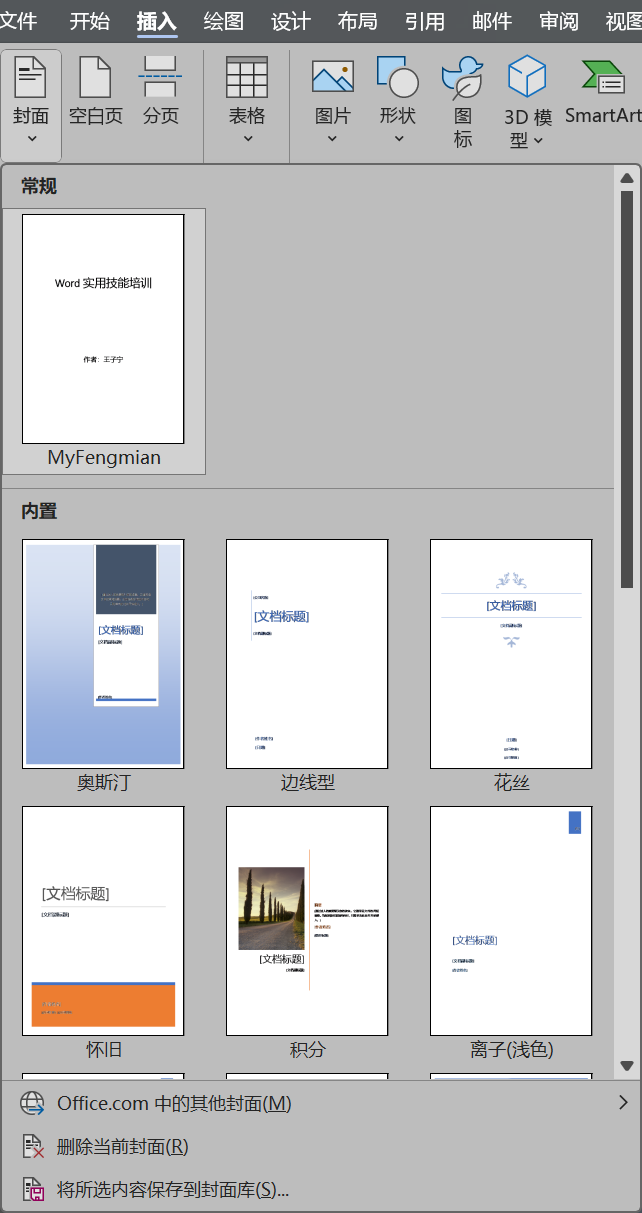This screenshot has width=642, height=1213.
Task: Switch to the 邮件 tab
Action: [x=492, y=21]
